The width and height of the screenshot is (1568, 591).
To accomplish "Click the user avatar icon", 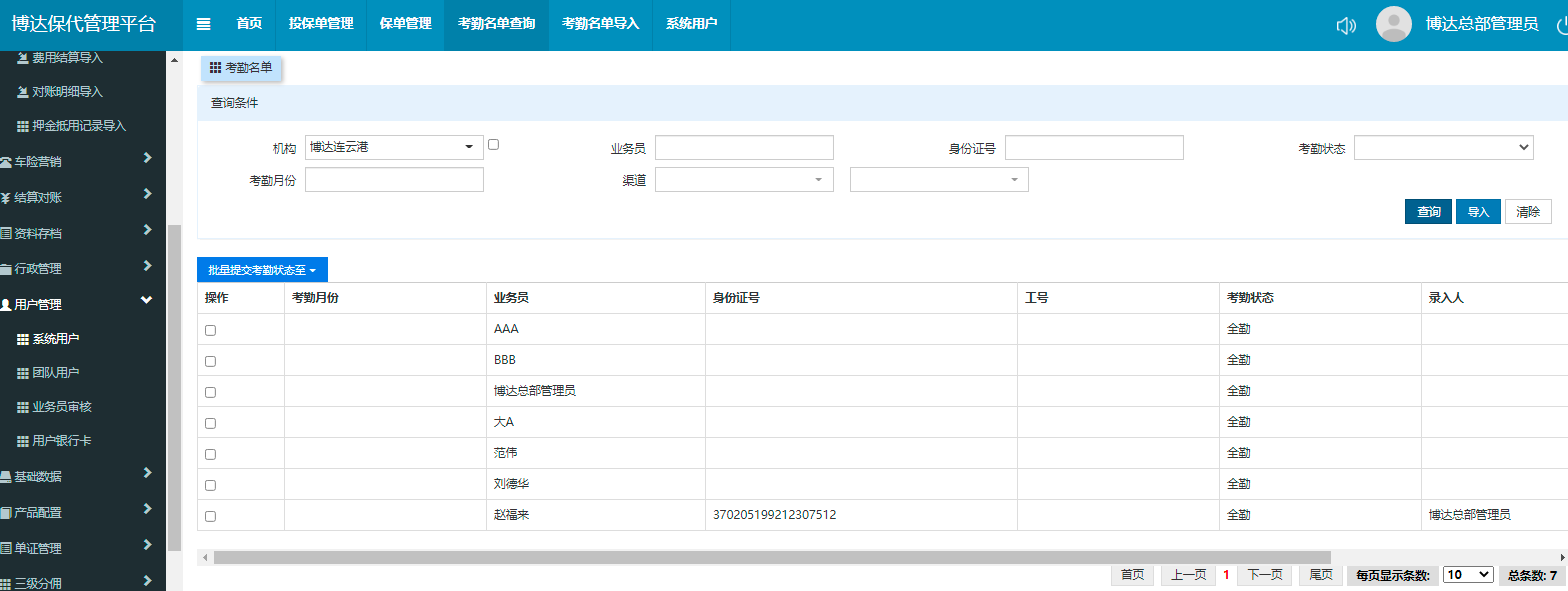I will (1393, 24).
